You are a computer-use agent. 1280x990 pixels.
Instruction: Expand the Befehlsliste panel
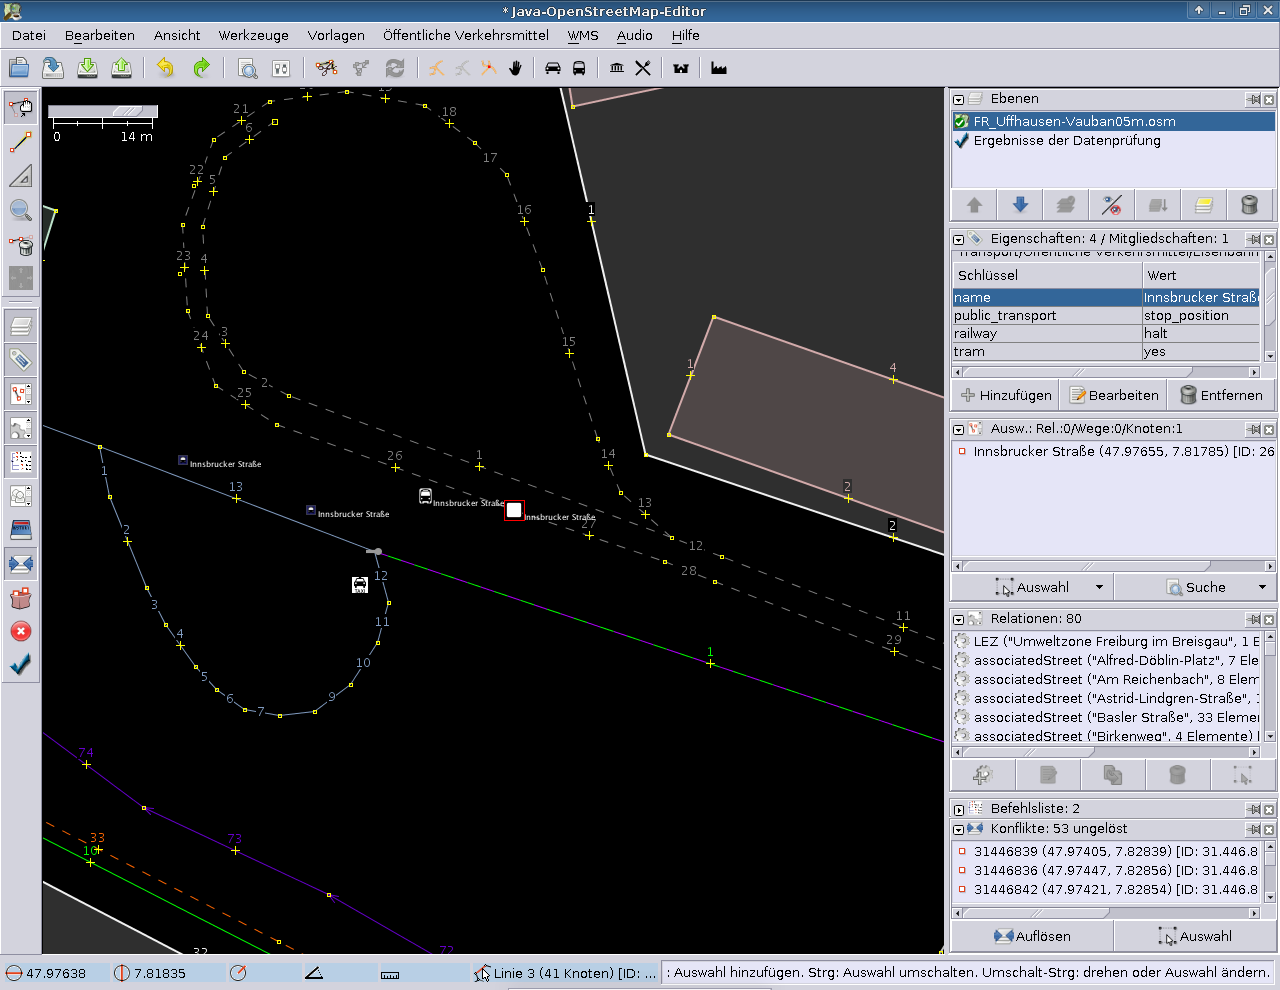(x=958, y=809)
